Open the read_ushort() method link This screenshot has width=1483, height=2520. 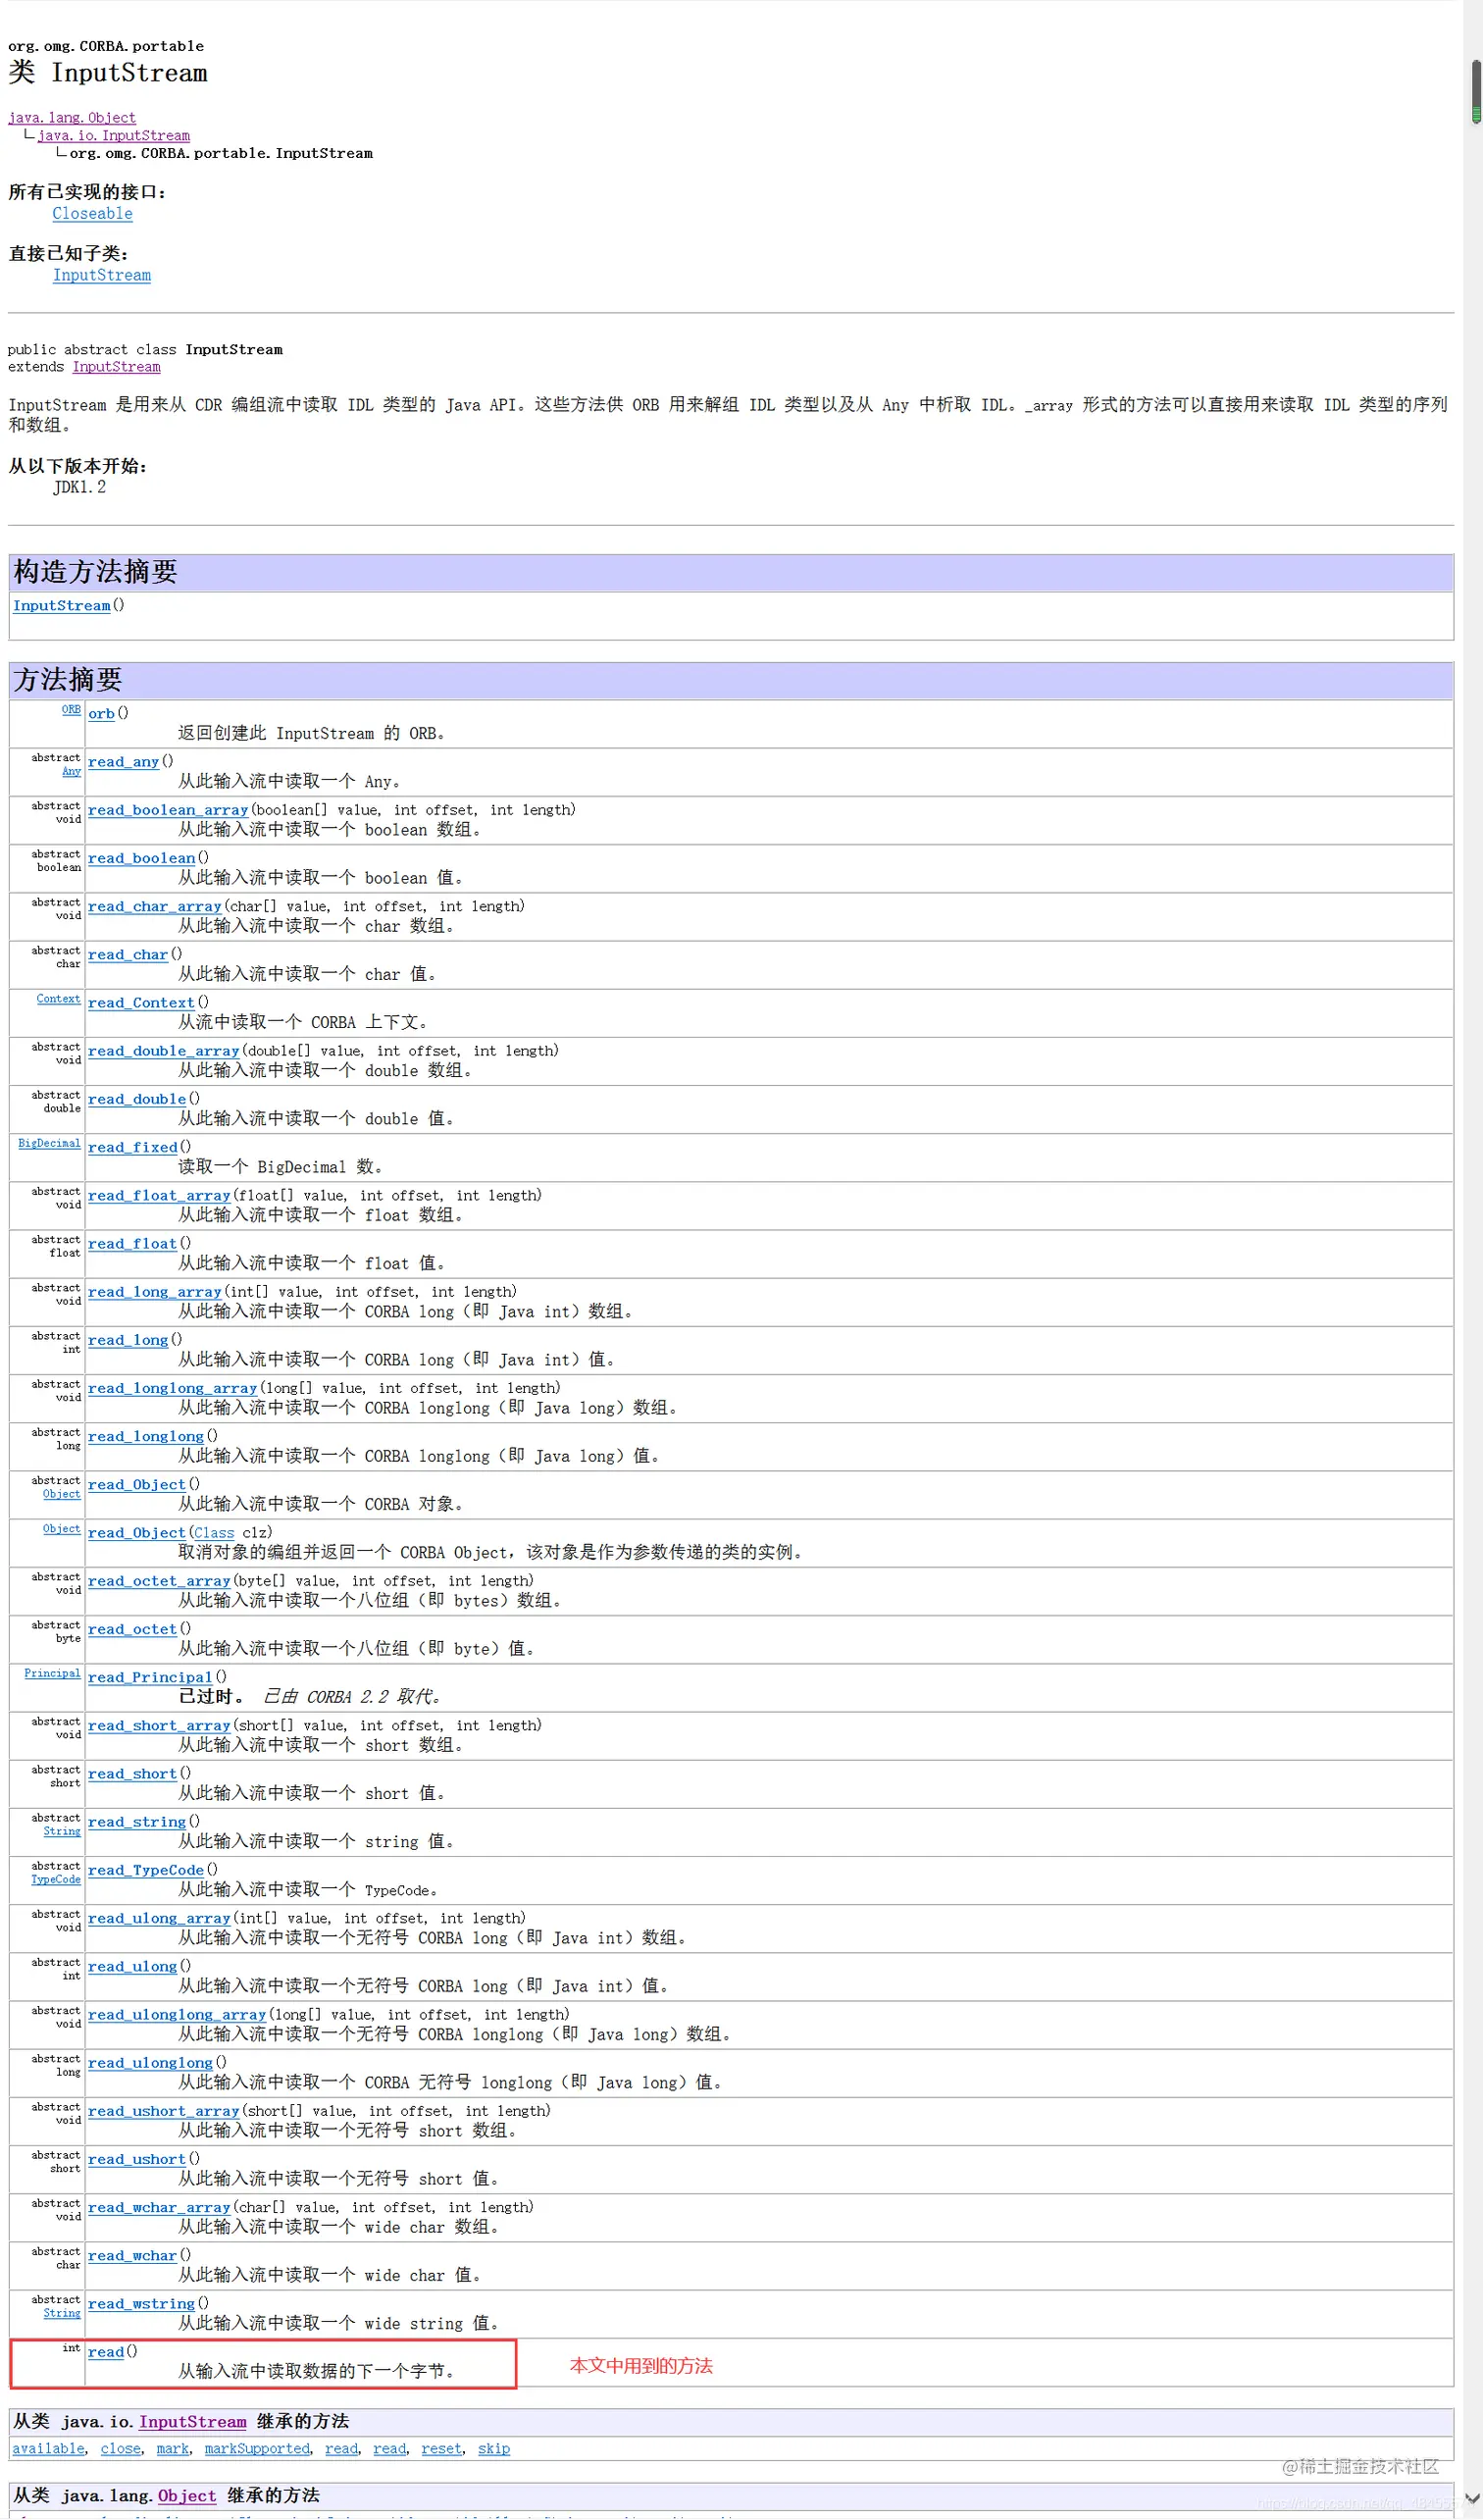[x=137, y=2160]
